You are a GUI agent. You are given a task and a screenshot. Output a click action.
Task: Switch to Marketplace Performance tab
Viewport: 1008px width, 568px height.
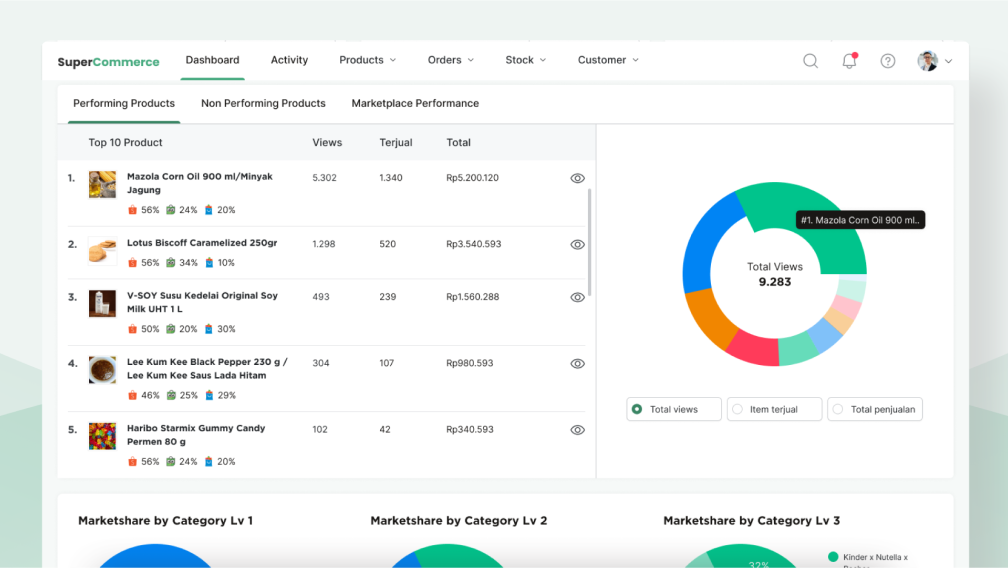(x=415, y=103)
